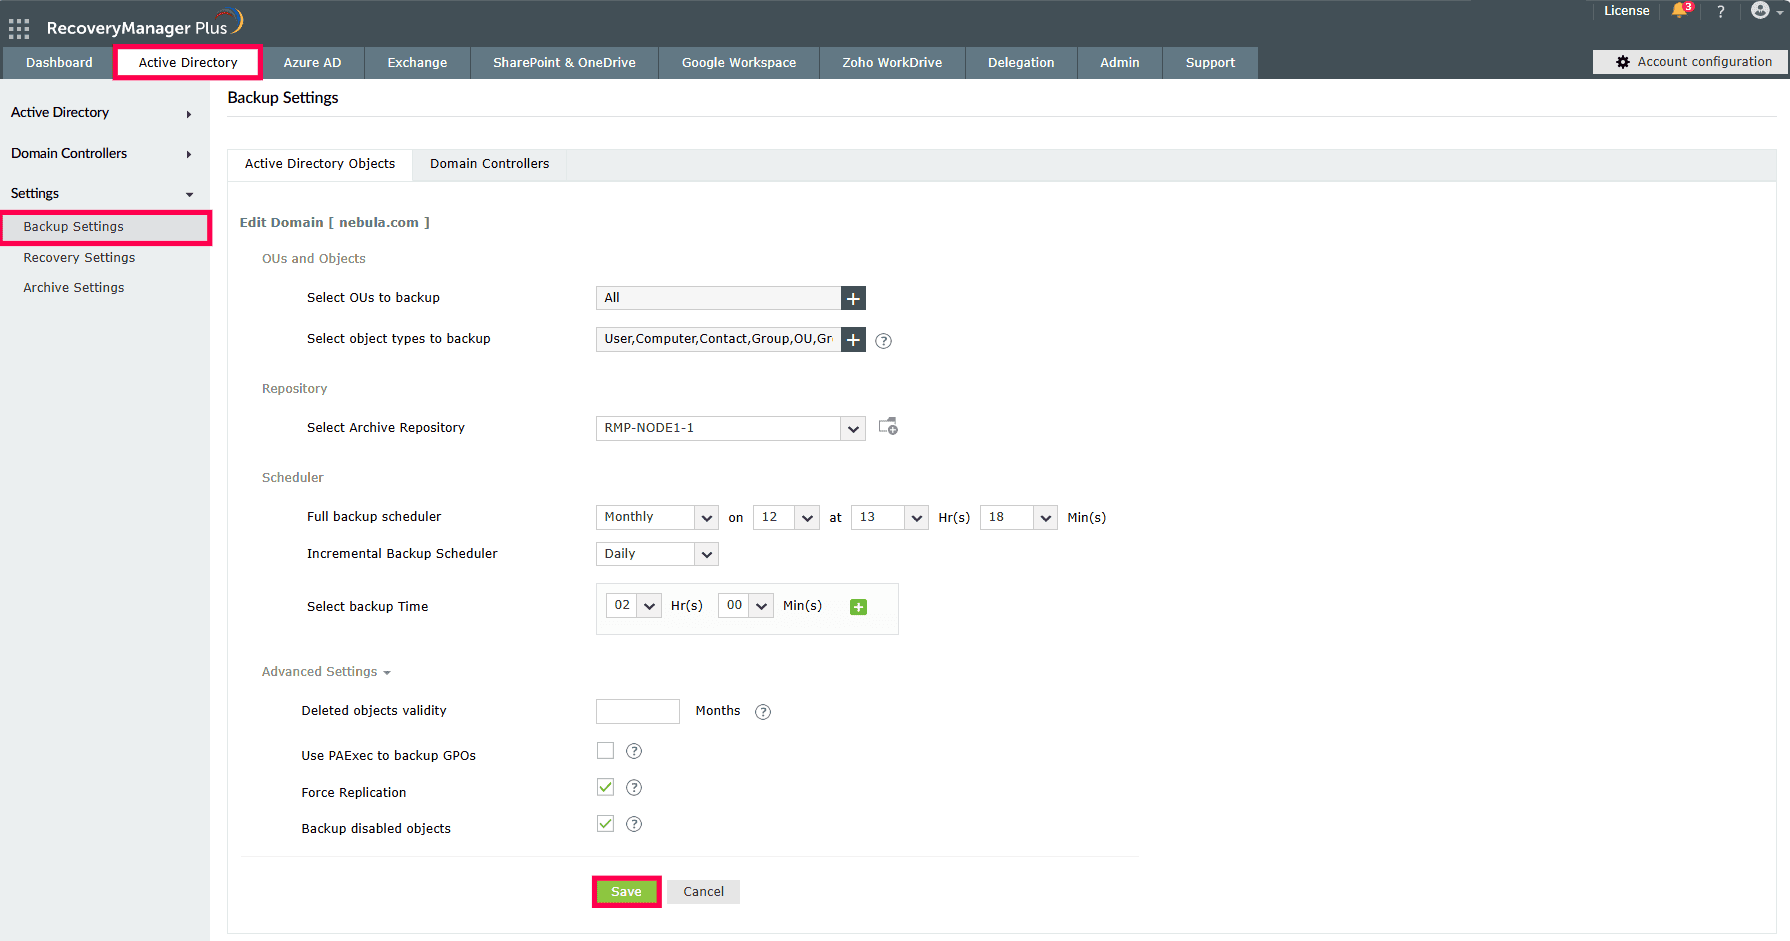Open the Full backup scheduler frequency dropdown
The height and width of the screenshot is (941, 1790).
pyautogui.click(x=657, y=517)
